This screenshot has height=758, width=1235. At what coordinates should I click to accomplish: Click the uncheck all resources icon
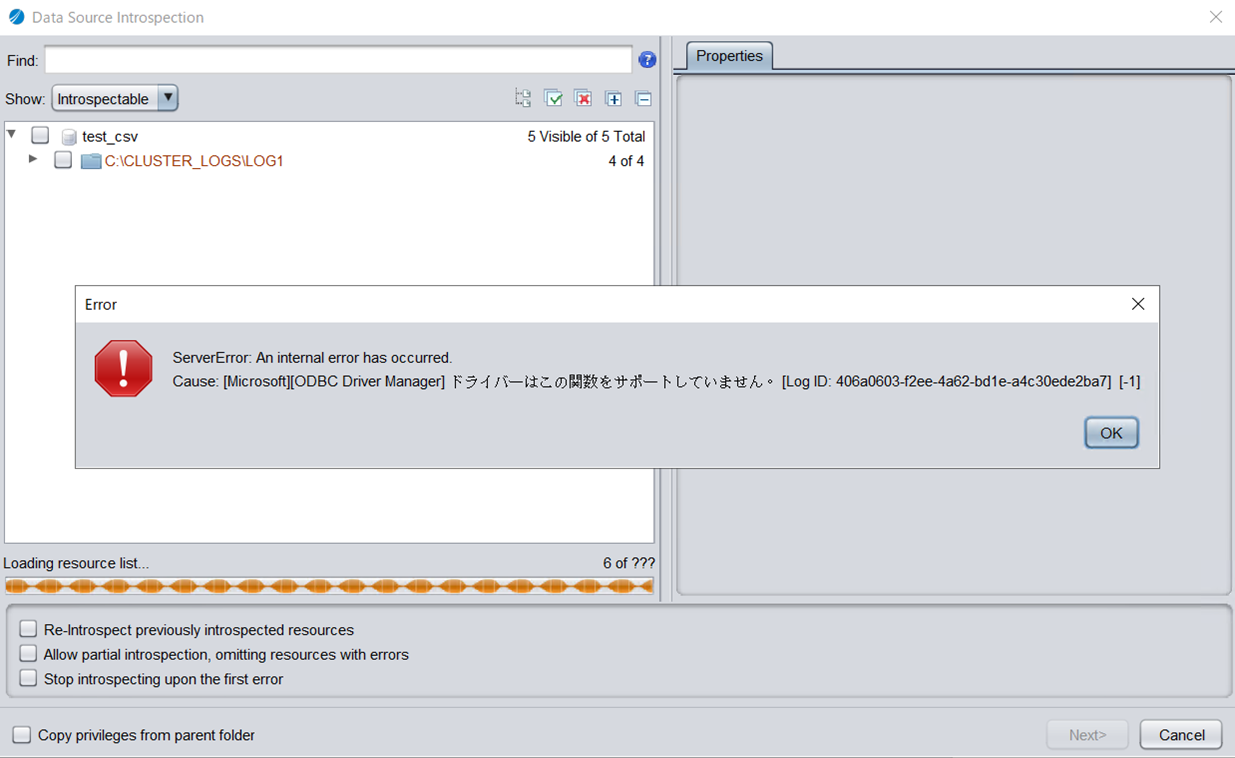(583, 98)
